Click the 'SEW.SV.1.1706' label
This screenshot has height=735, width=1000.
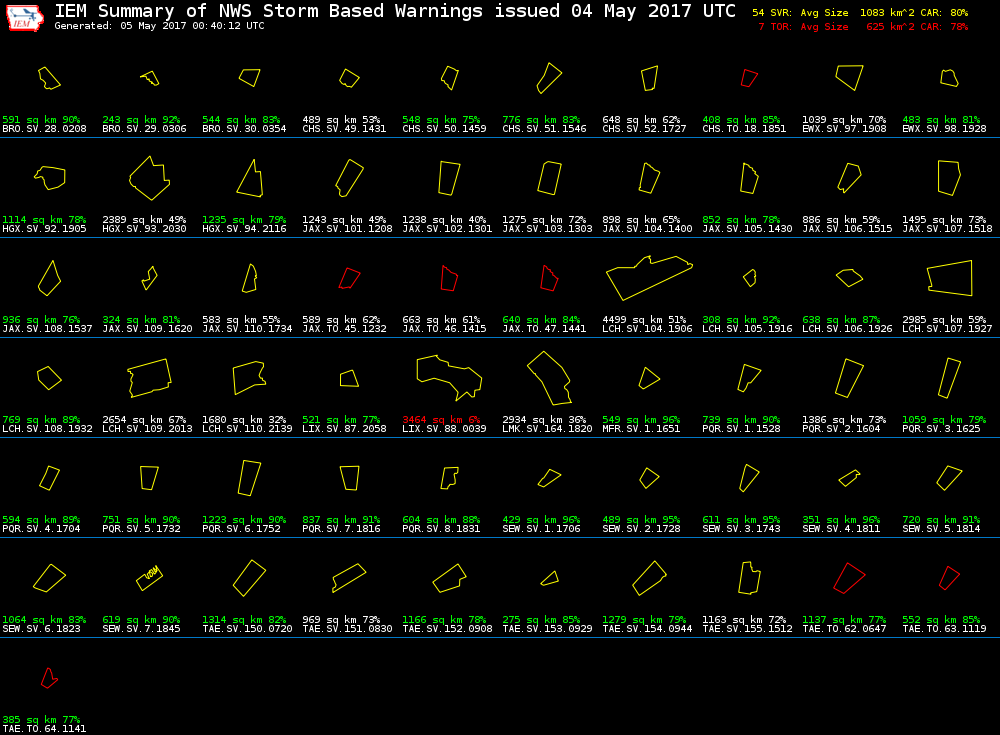(541, 529)
